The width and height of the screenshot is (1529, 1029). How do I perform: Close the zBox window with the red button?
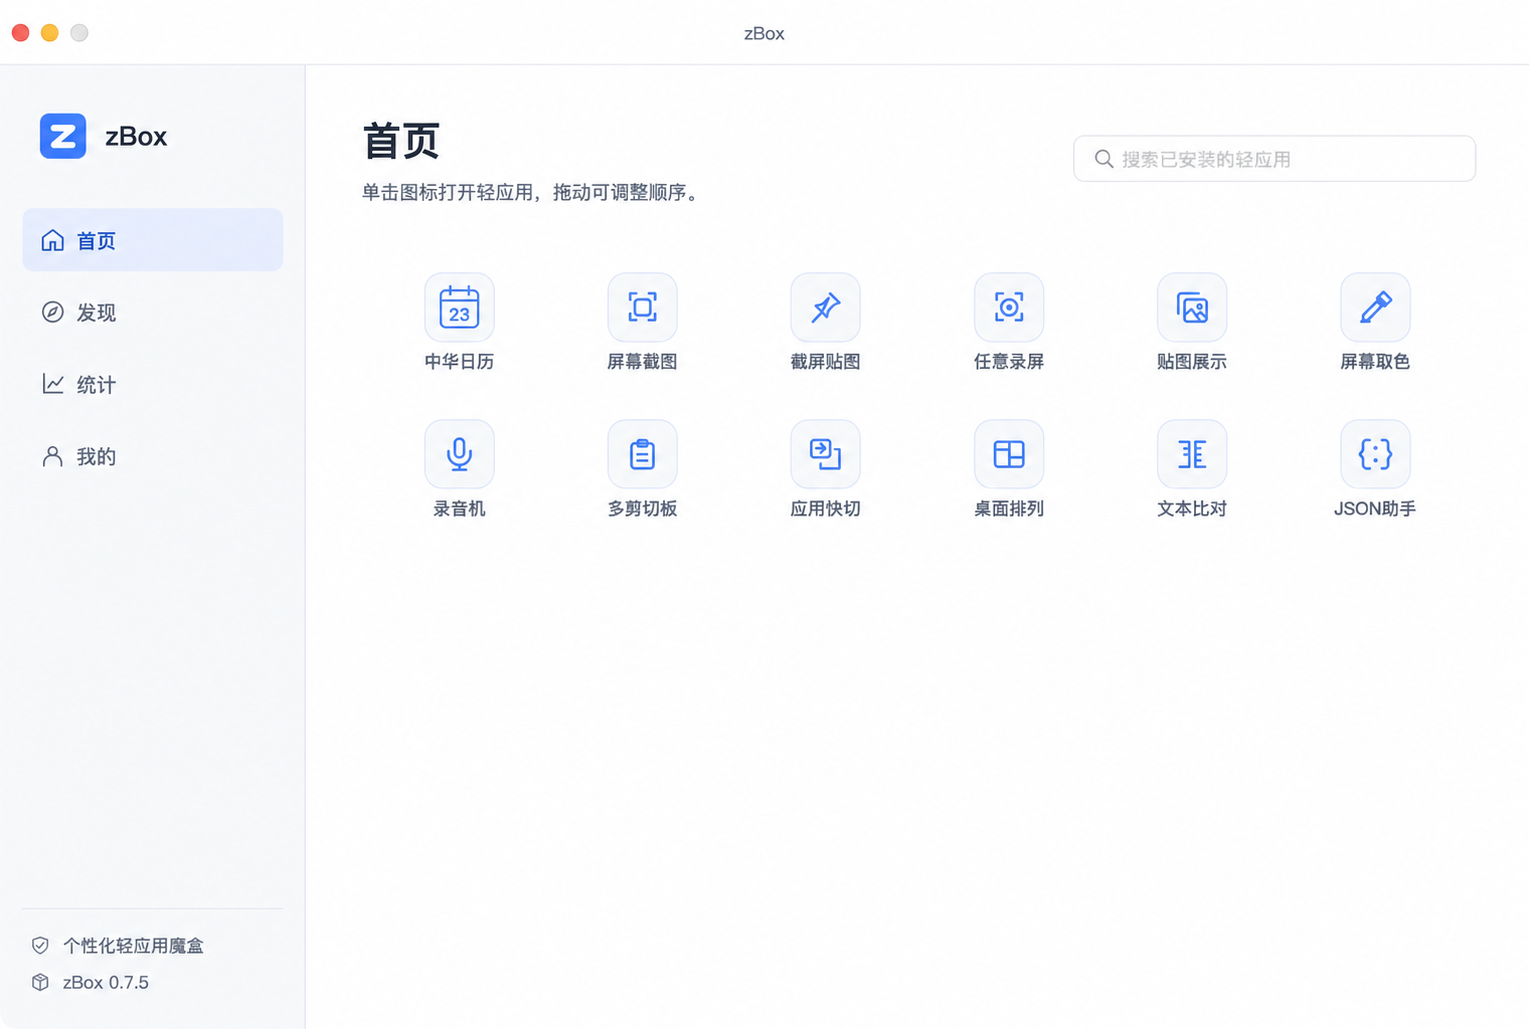[21, 33]
